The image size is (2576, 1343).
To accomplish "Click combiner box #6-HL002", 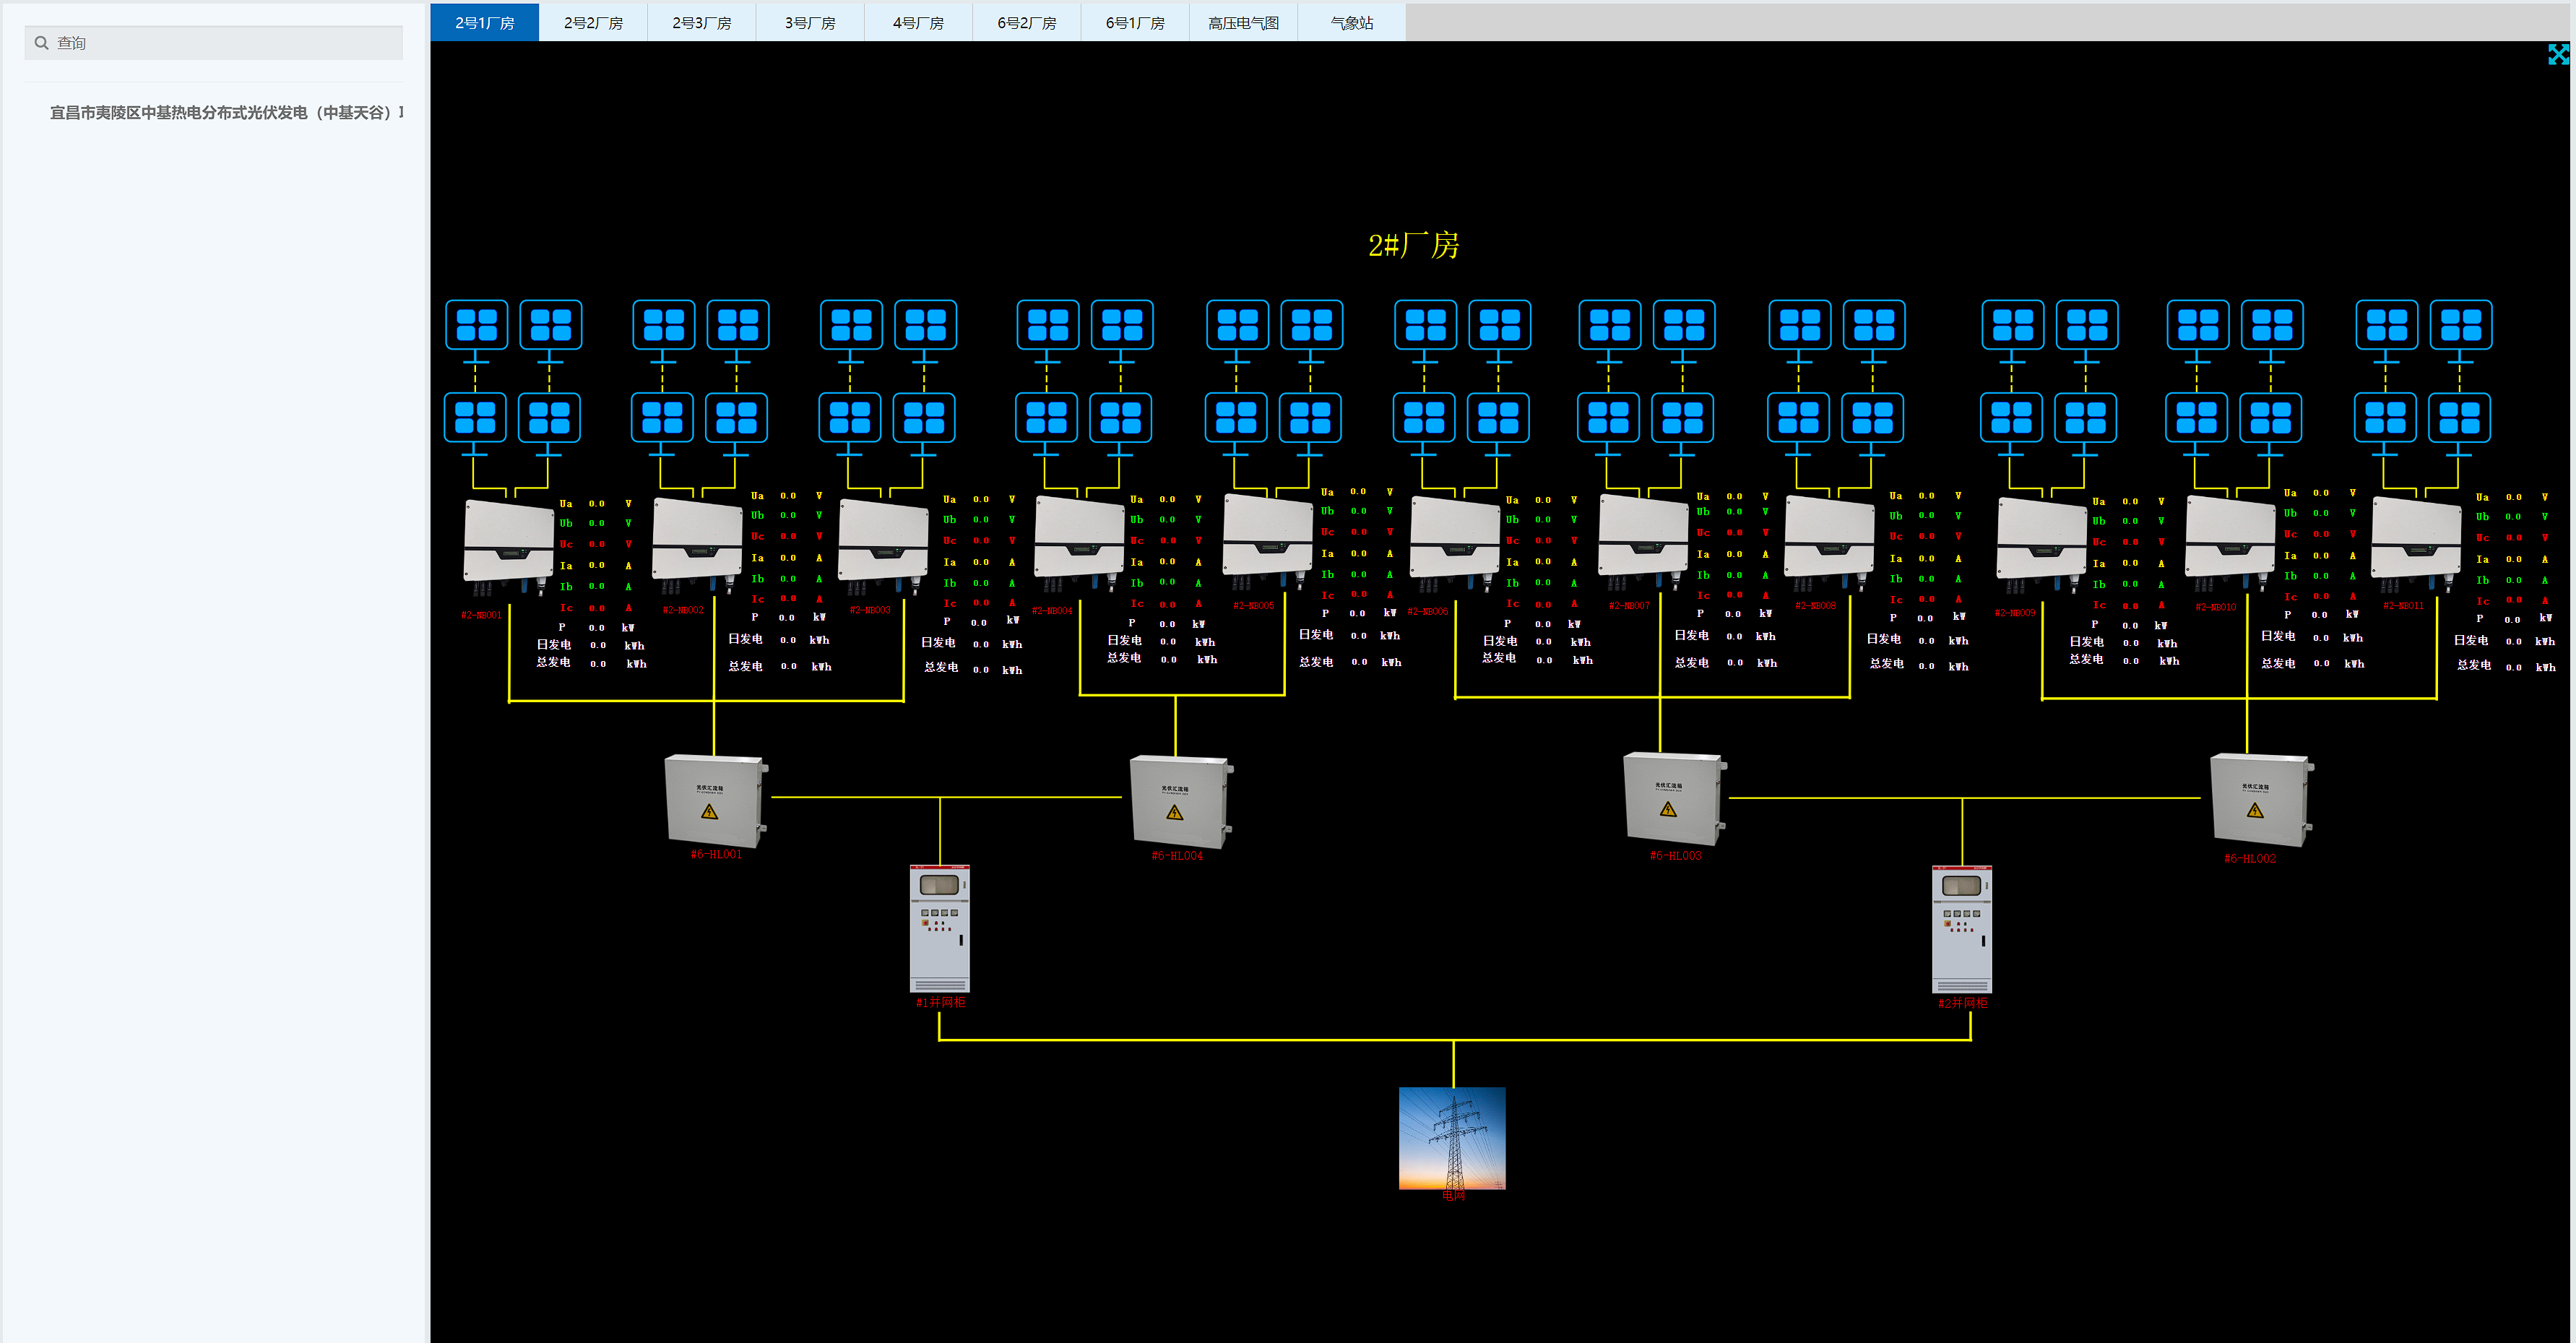I will [x=2259, y=801].
